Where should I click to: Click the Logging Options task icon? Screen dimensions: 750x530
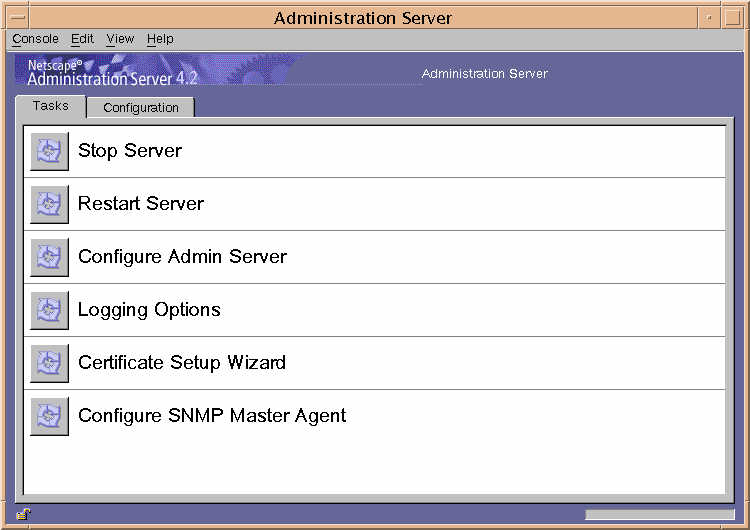click(49, 310)
